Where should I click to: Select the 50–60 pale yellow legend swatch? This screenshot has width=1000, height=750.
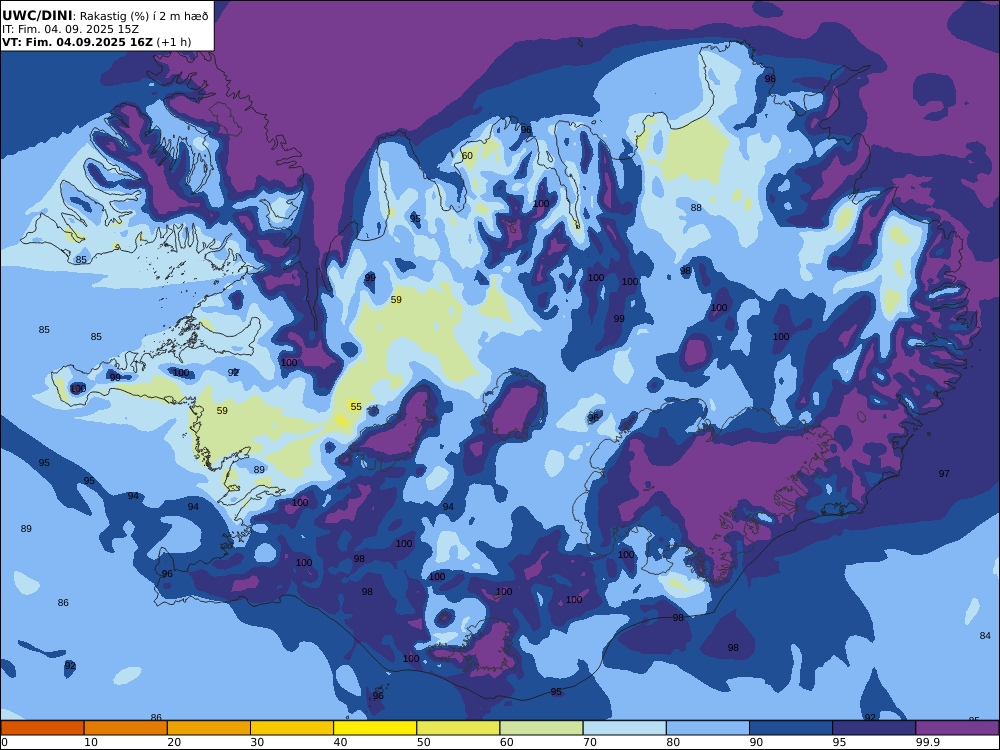click(x=458, y=728)
